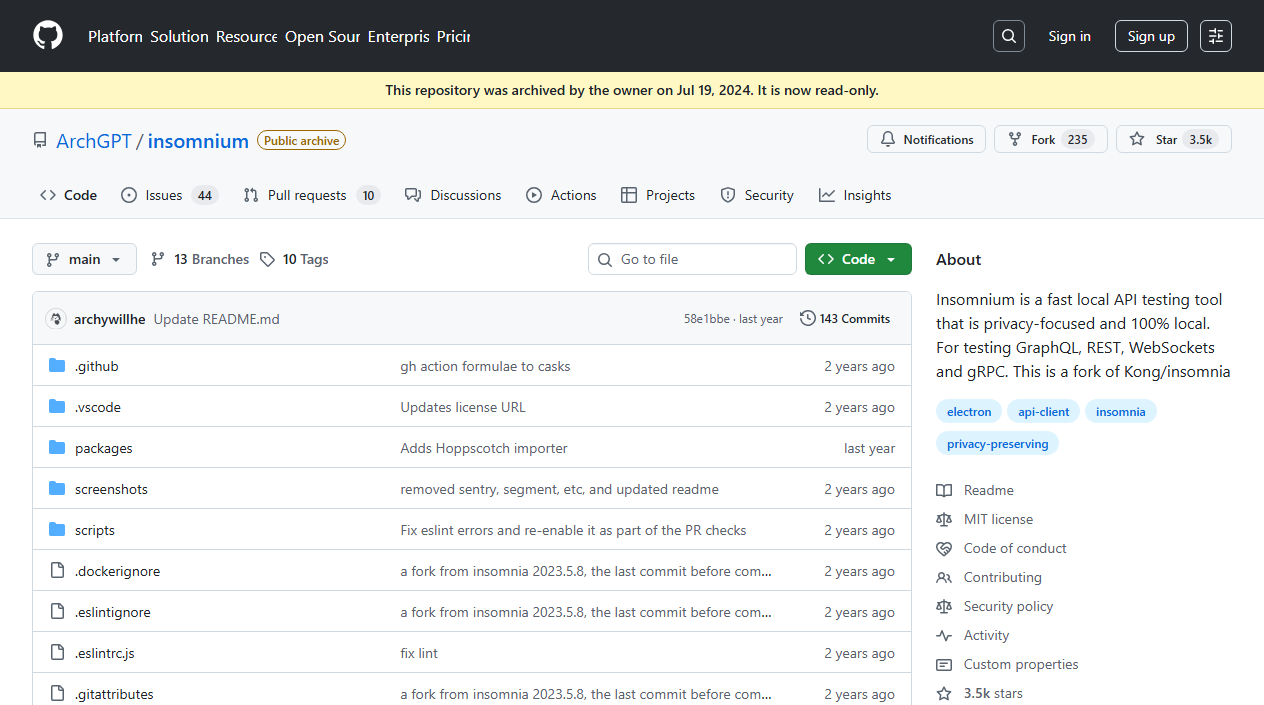Open the Activity sidebar link
The width and height of the screenshot is (1264, 705).
973,635
